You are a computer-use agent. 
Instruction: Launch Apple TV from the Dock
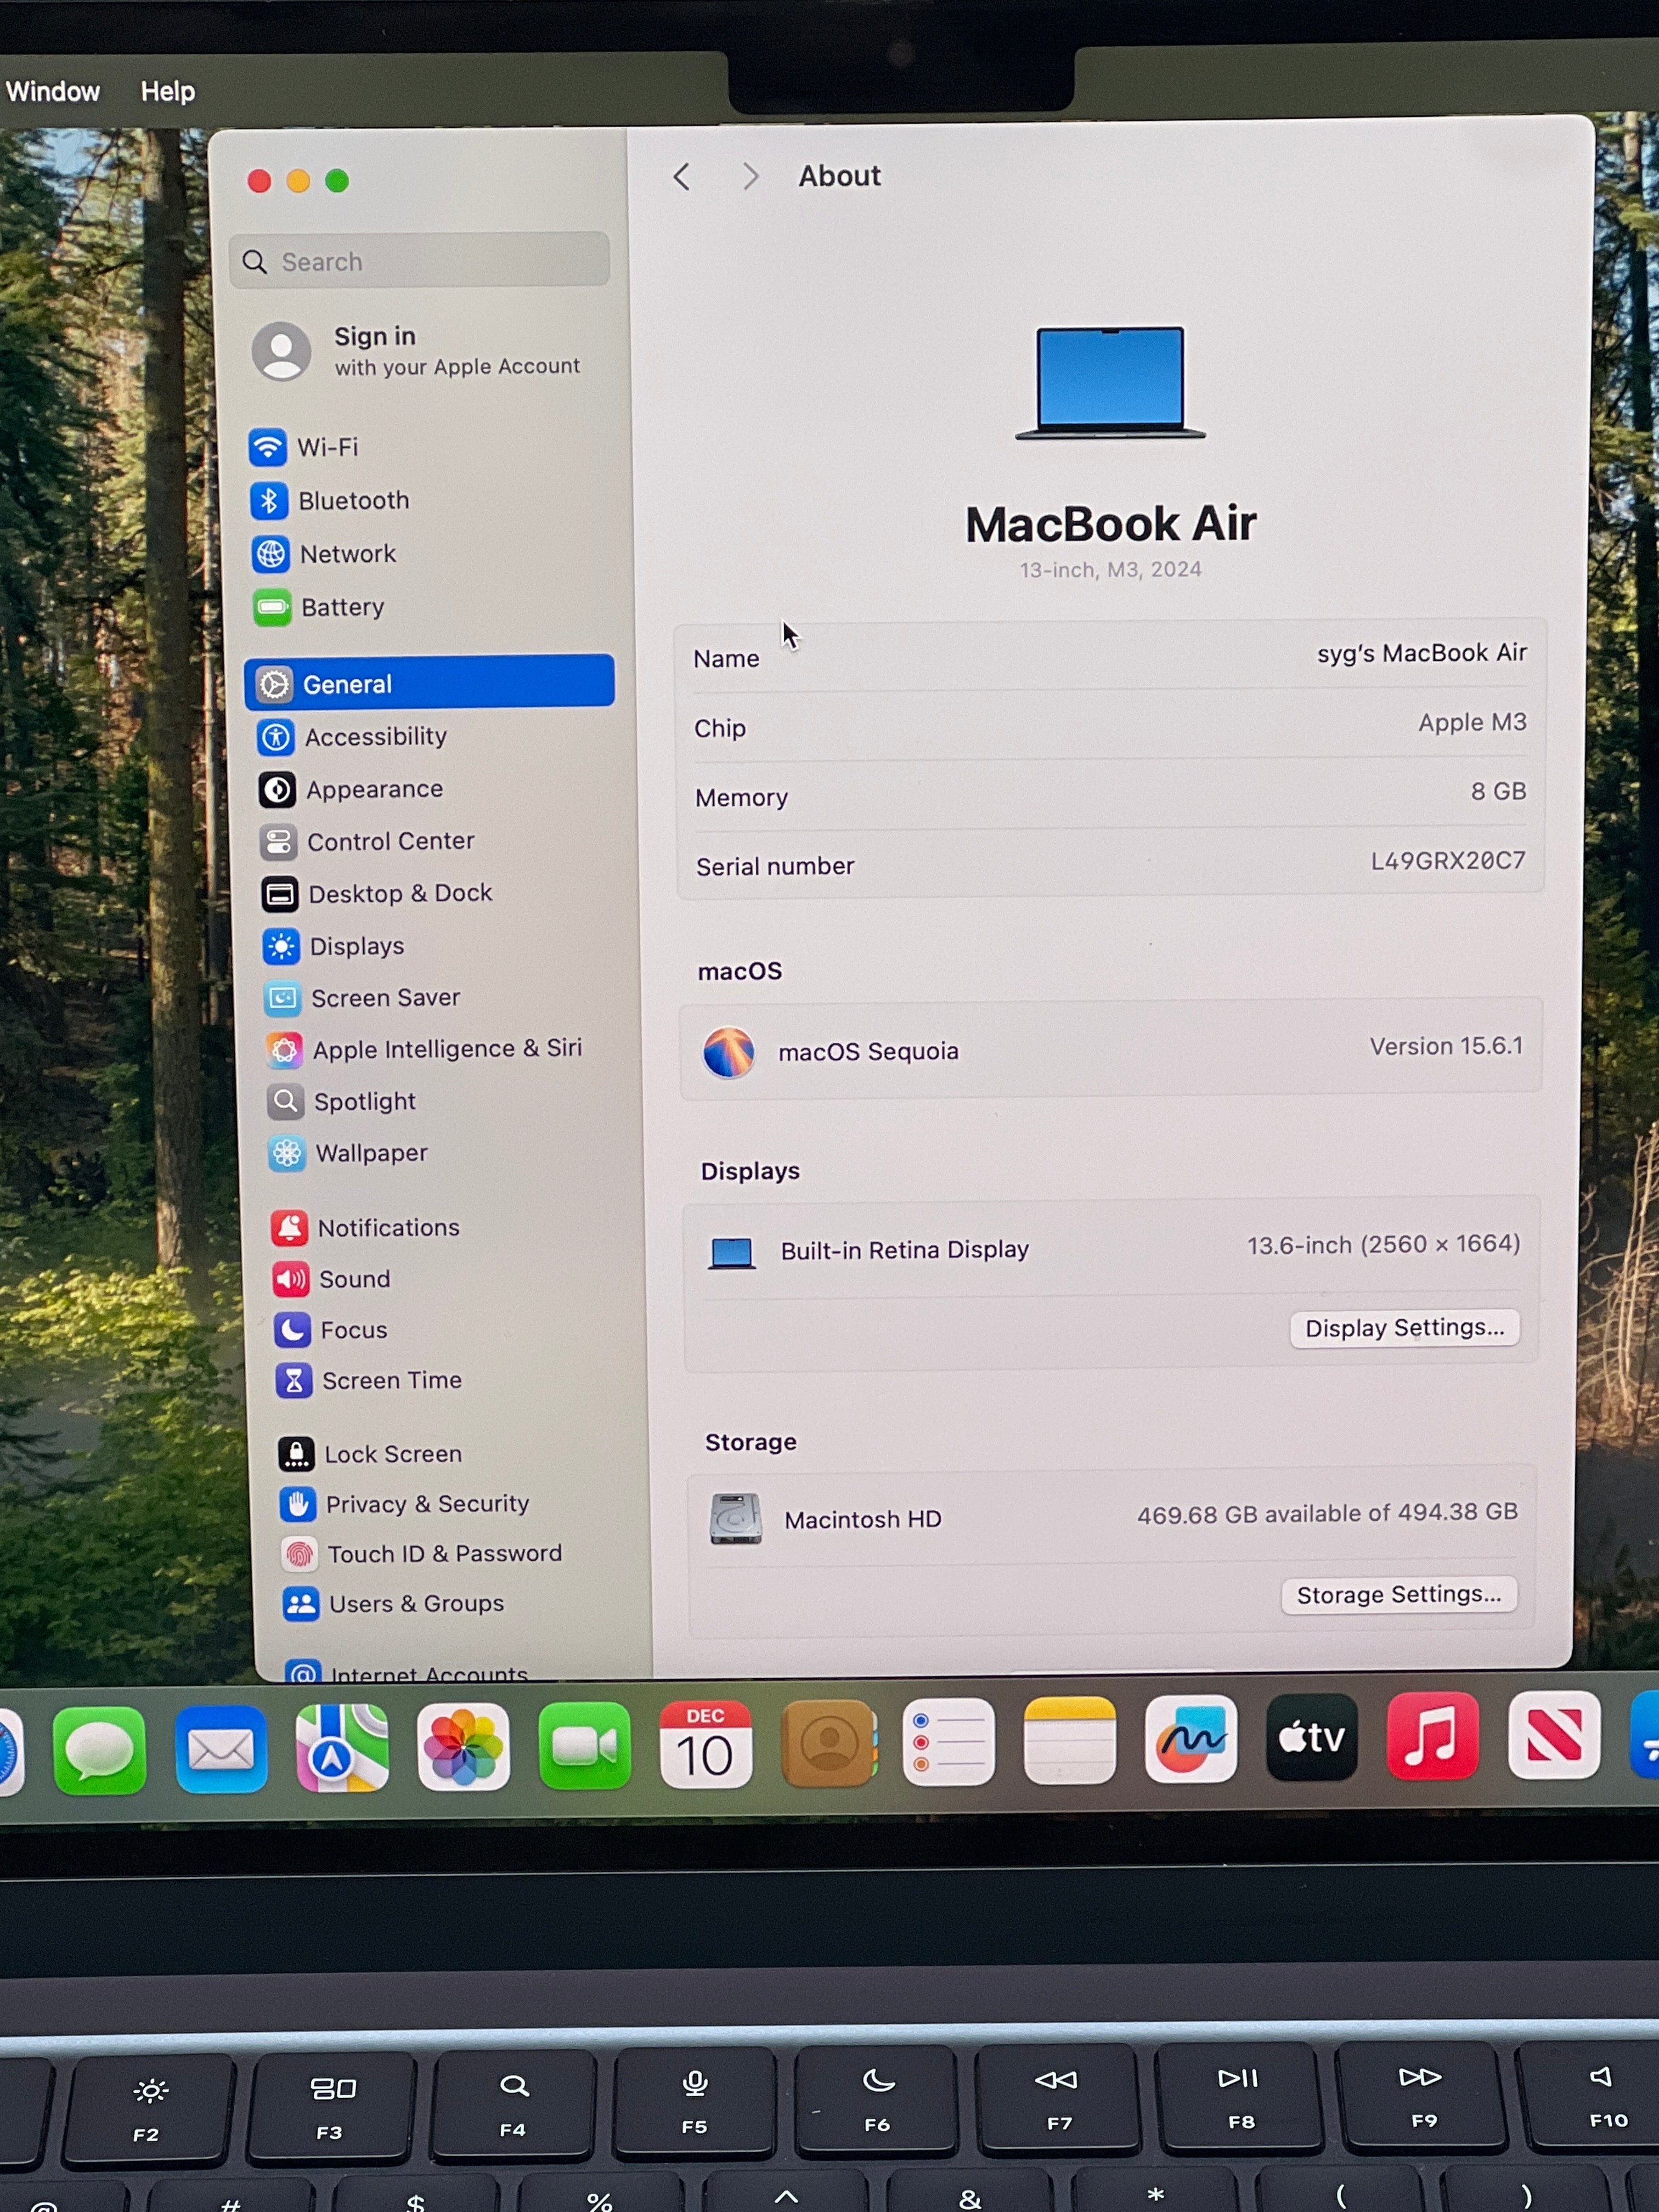coord(1311,1737)
